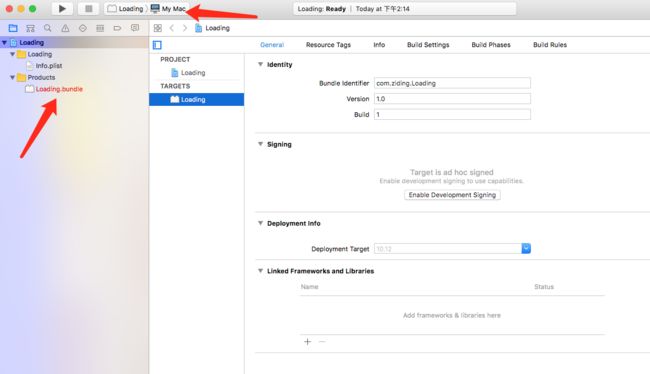Open the Test navigator diamond icon

[x=82, y=28]
